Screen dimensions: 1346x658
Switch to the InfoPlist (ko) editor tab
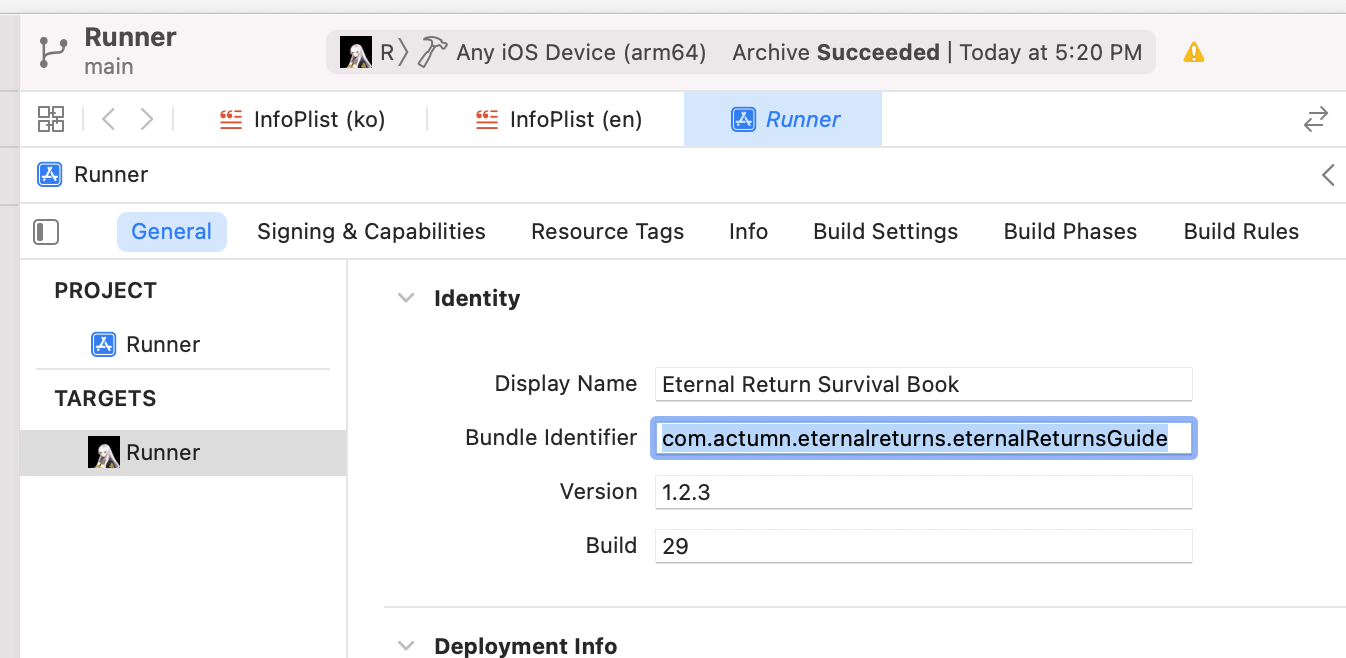point(303,120)
